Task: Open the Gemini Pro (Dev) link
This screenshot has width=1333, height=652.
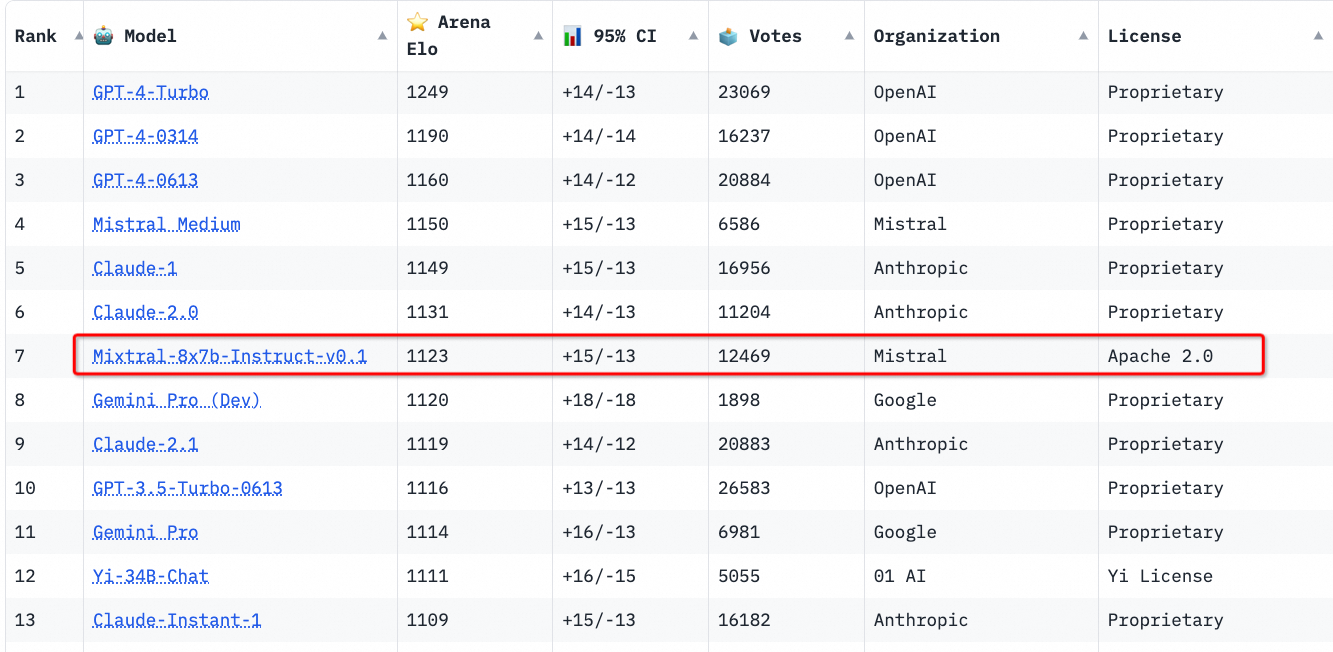Action: (x=177, y=400)
